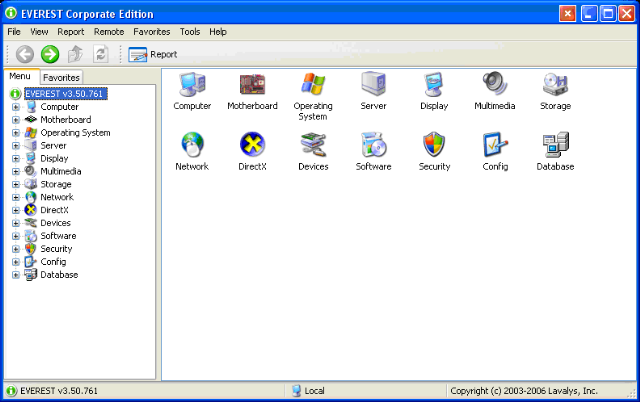Open the Remote menu
This screenshot has height=402, width=640.
point(109,32)
